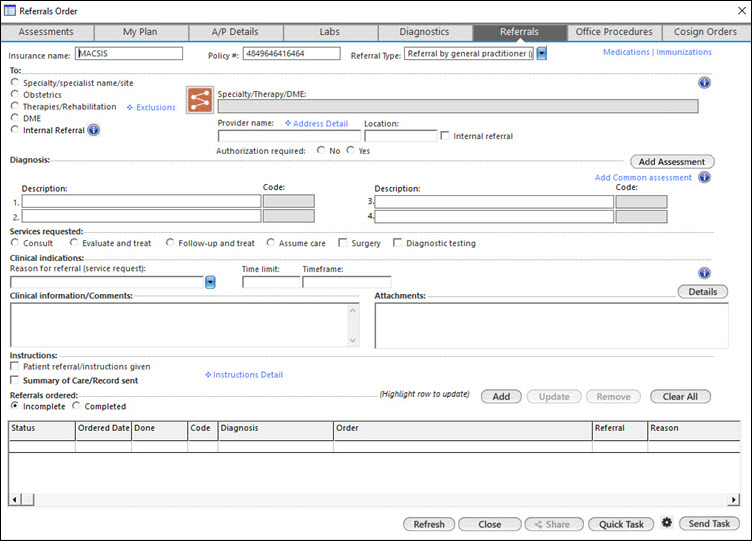Open Reason for referral dropdown arrow
Viewport: 752px width, 541px height.
point(210,282)
